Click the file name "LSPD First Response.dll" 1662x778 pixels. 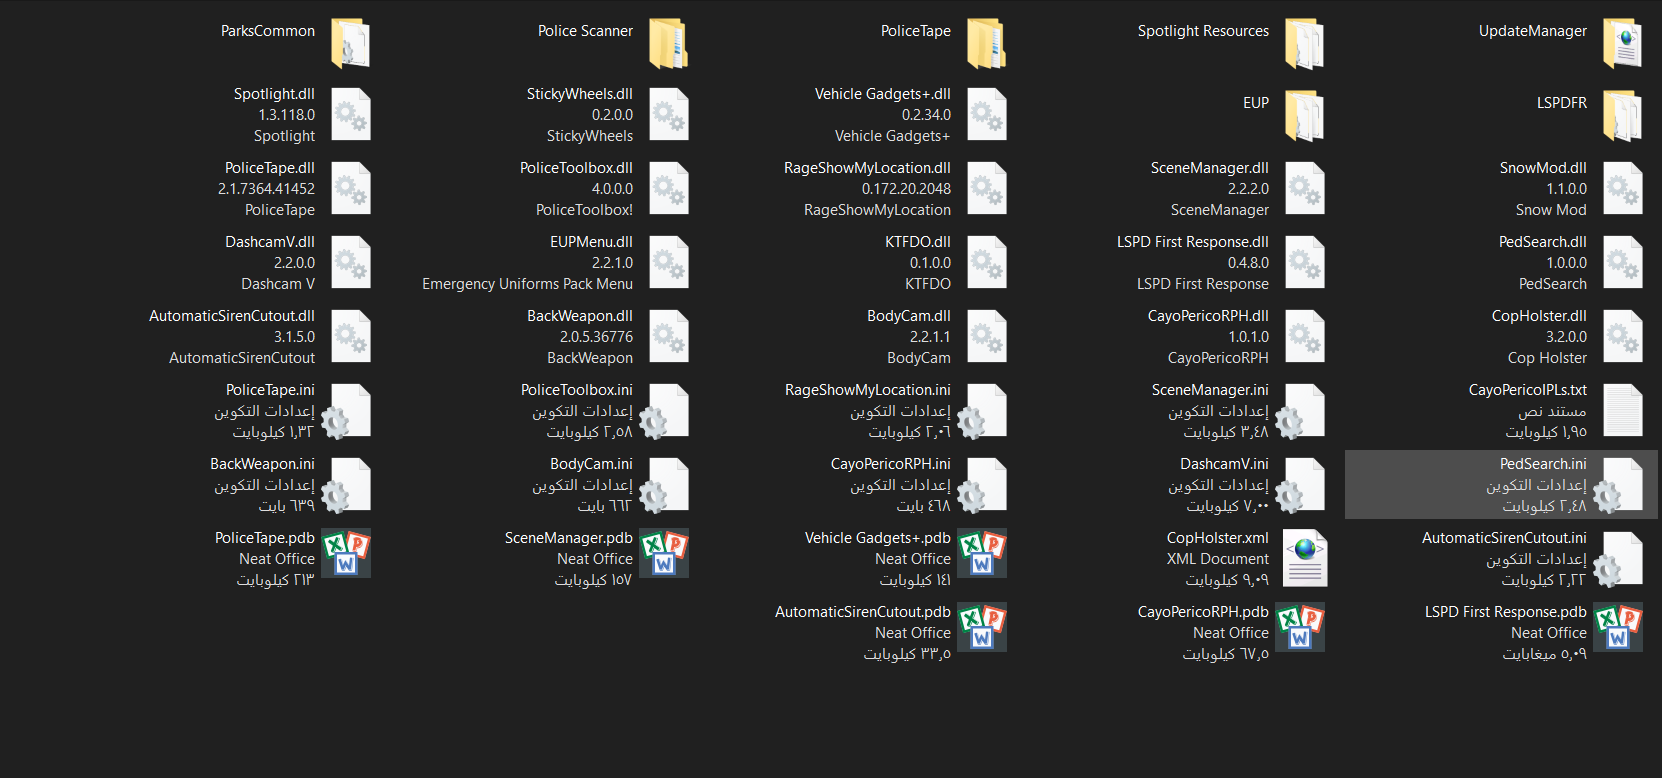coord(1192,242)
